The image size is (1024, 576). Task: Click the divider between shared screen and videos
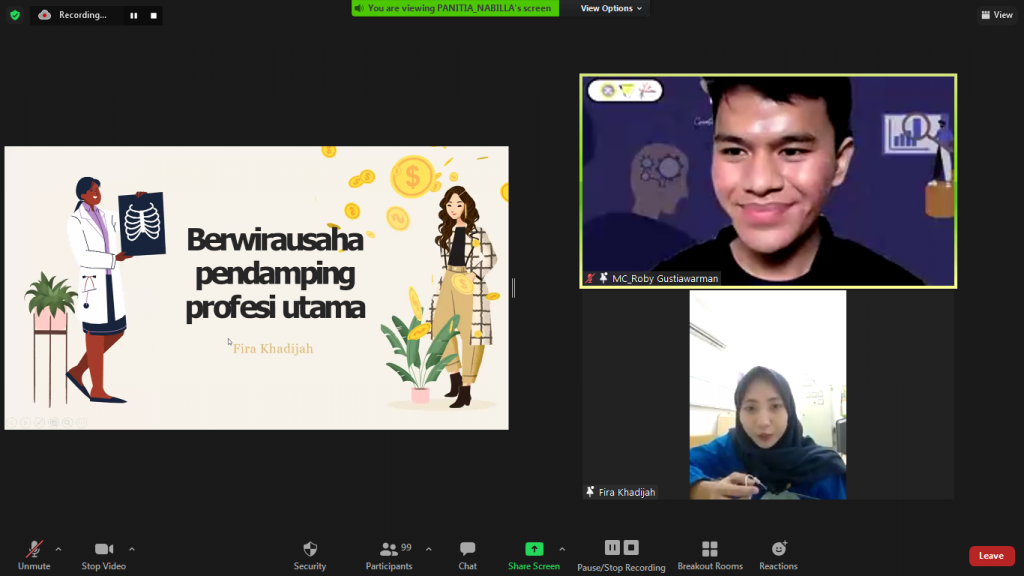pyautogui.click(x=514, y=288)
